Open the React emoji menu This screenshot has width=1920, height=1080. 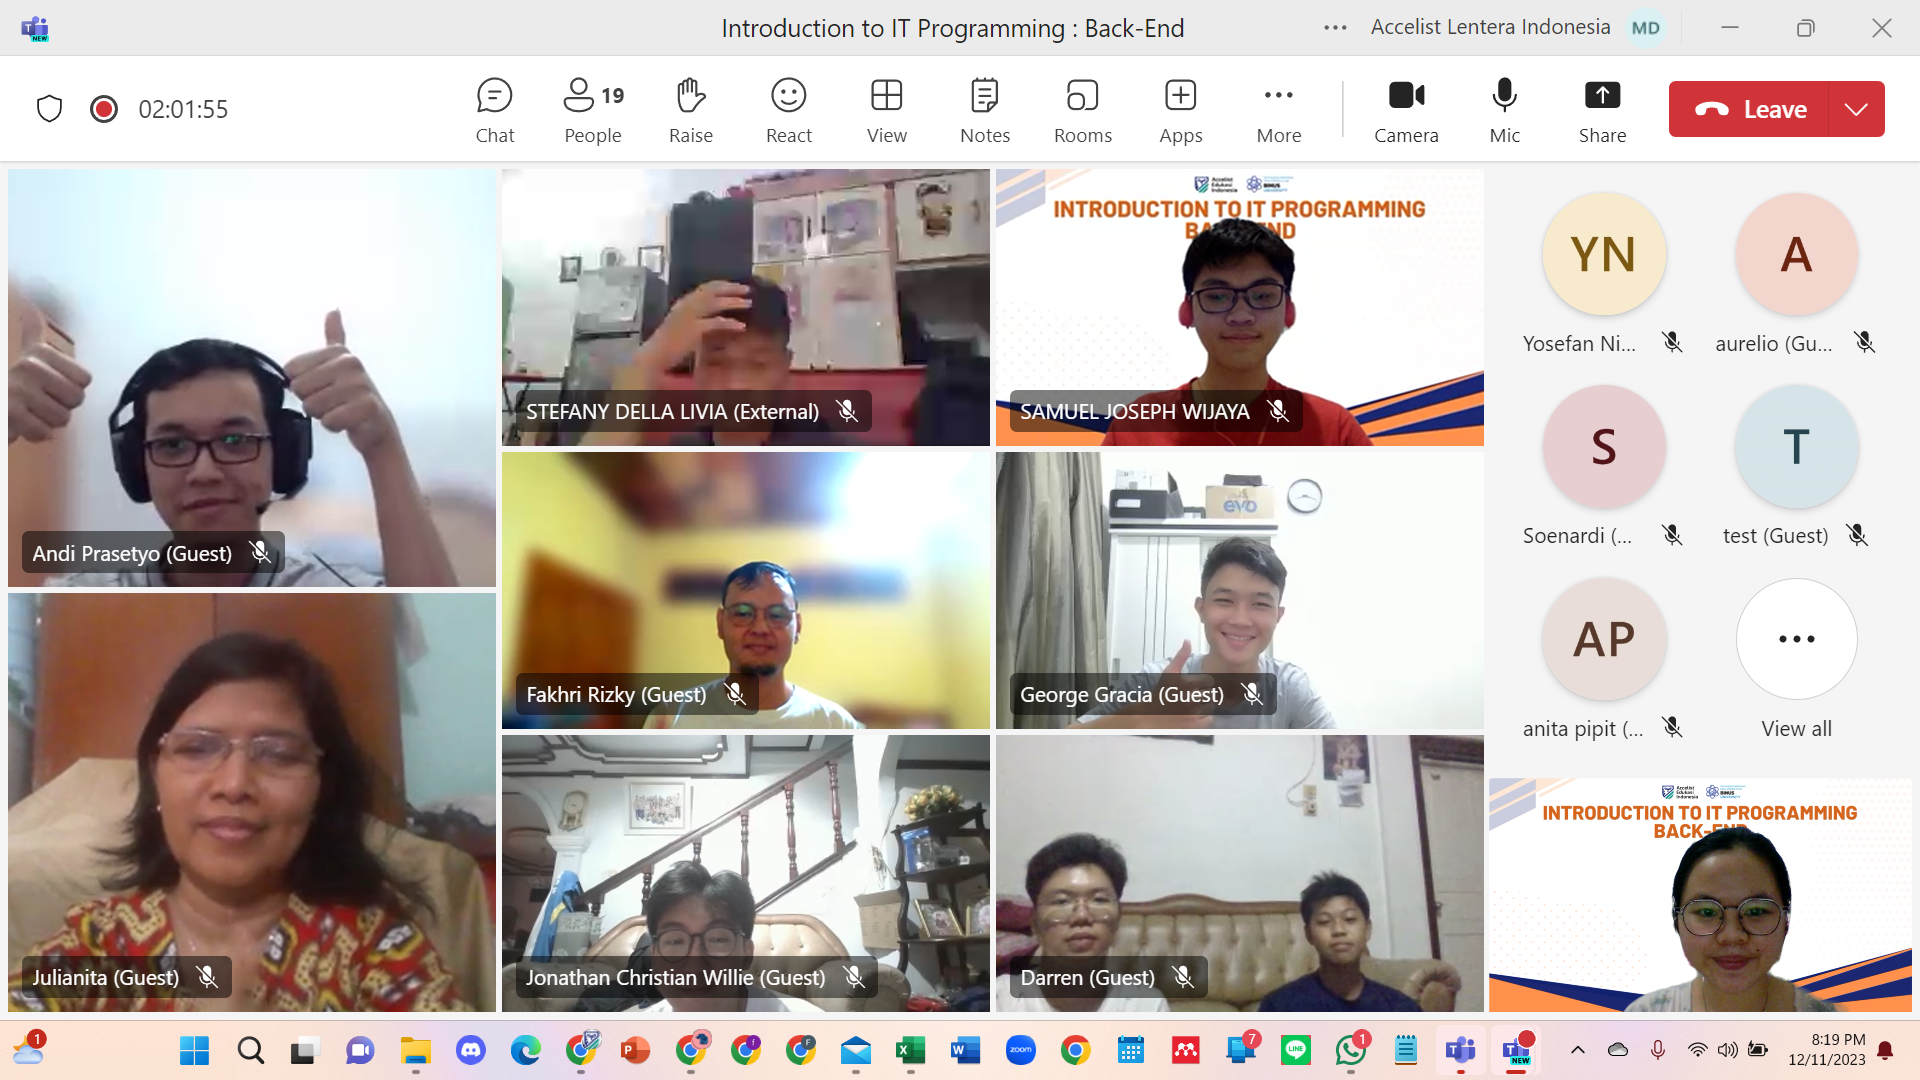tap(788, 108)
